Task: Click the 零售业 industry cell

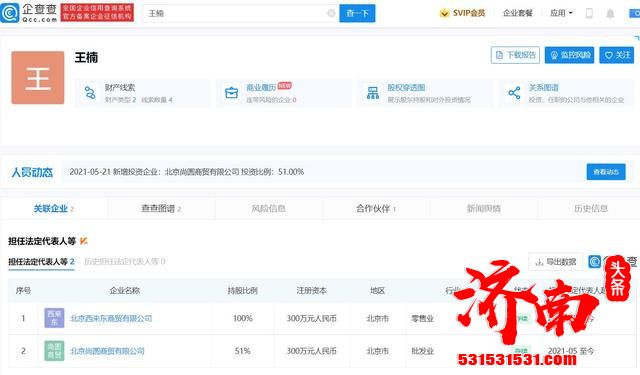Action: coord(422,318)
